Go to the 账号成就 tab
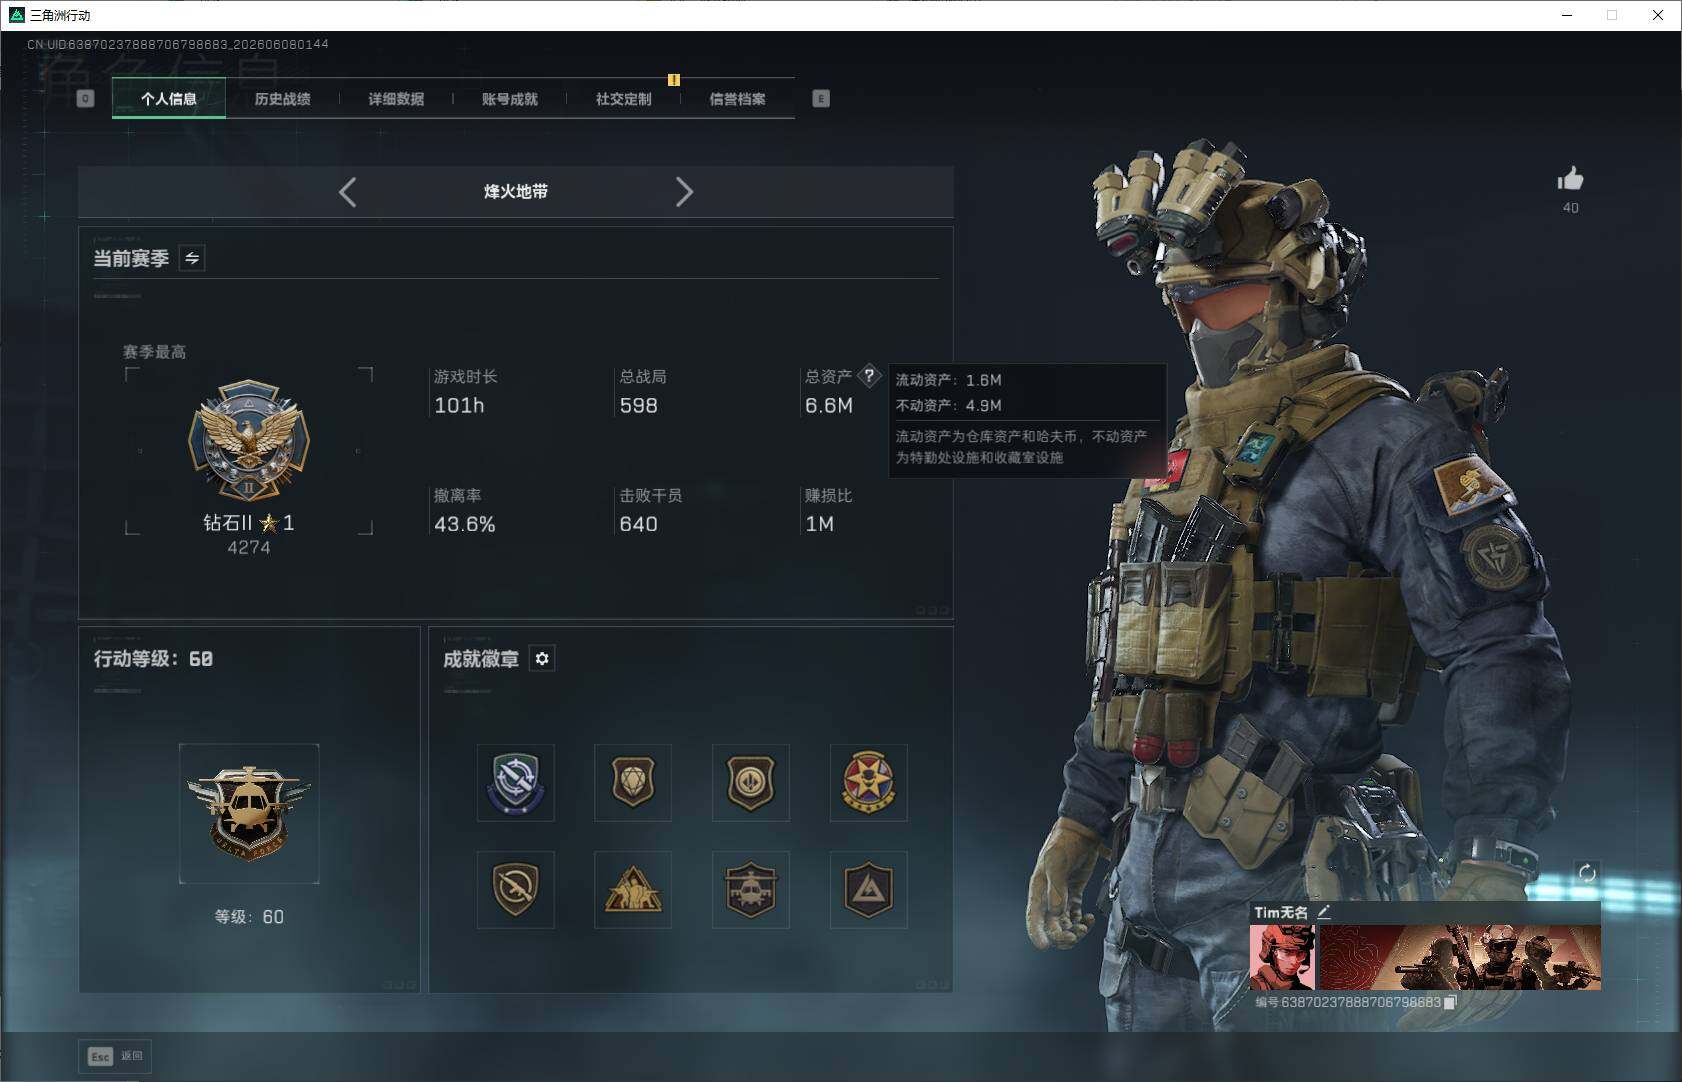1682x1082 pixels. coord(510,99)
